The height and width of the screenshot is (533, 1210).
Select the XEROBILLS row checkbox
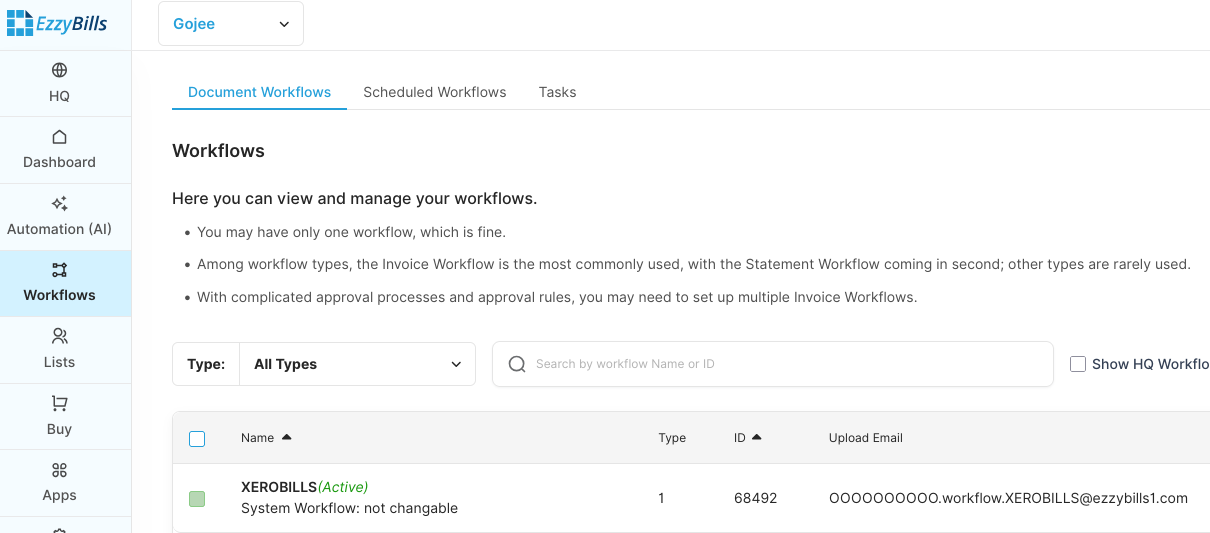point(197,498)
